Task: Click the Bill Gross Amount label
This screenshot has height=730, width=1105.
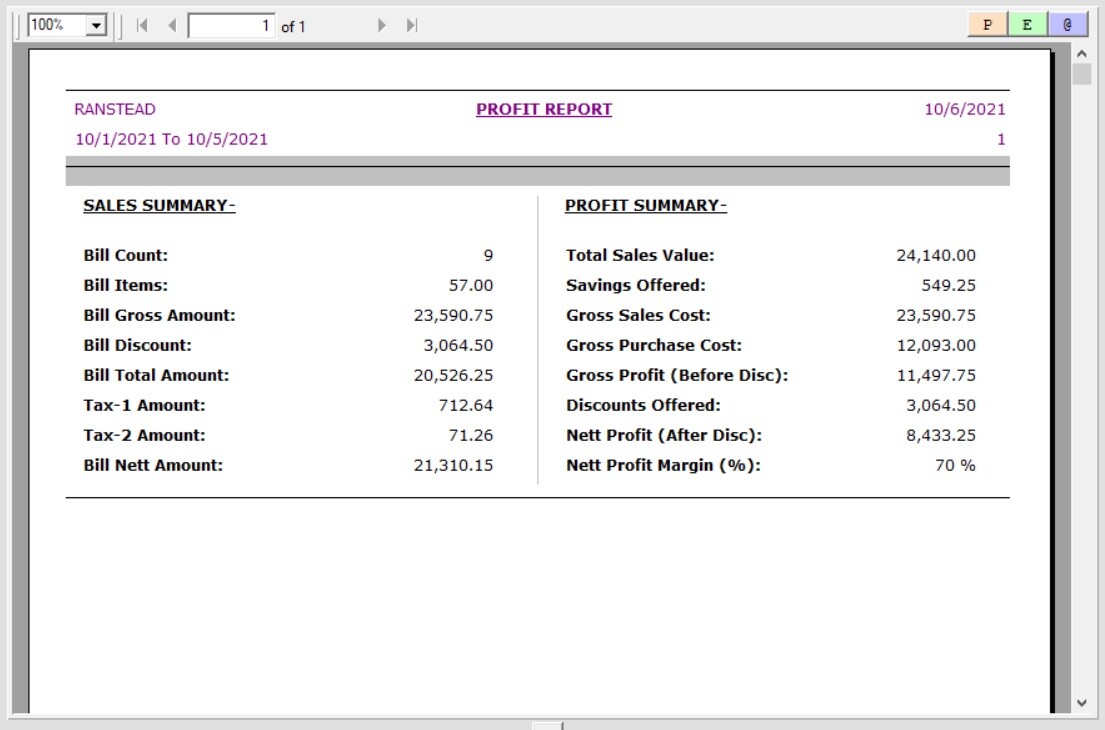Action: click(159, 315)
